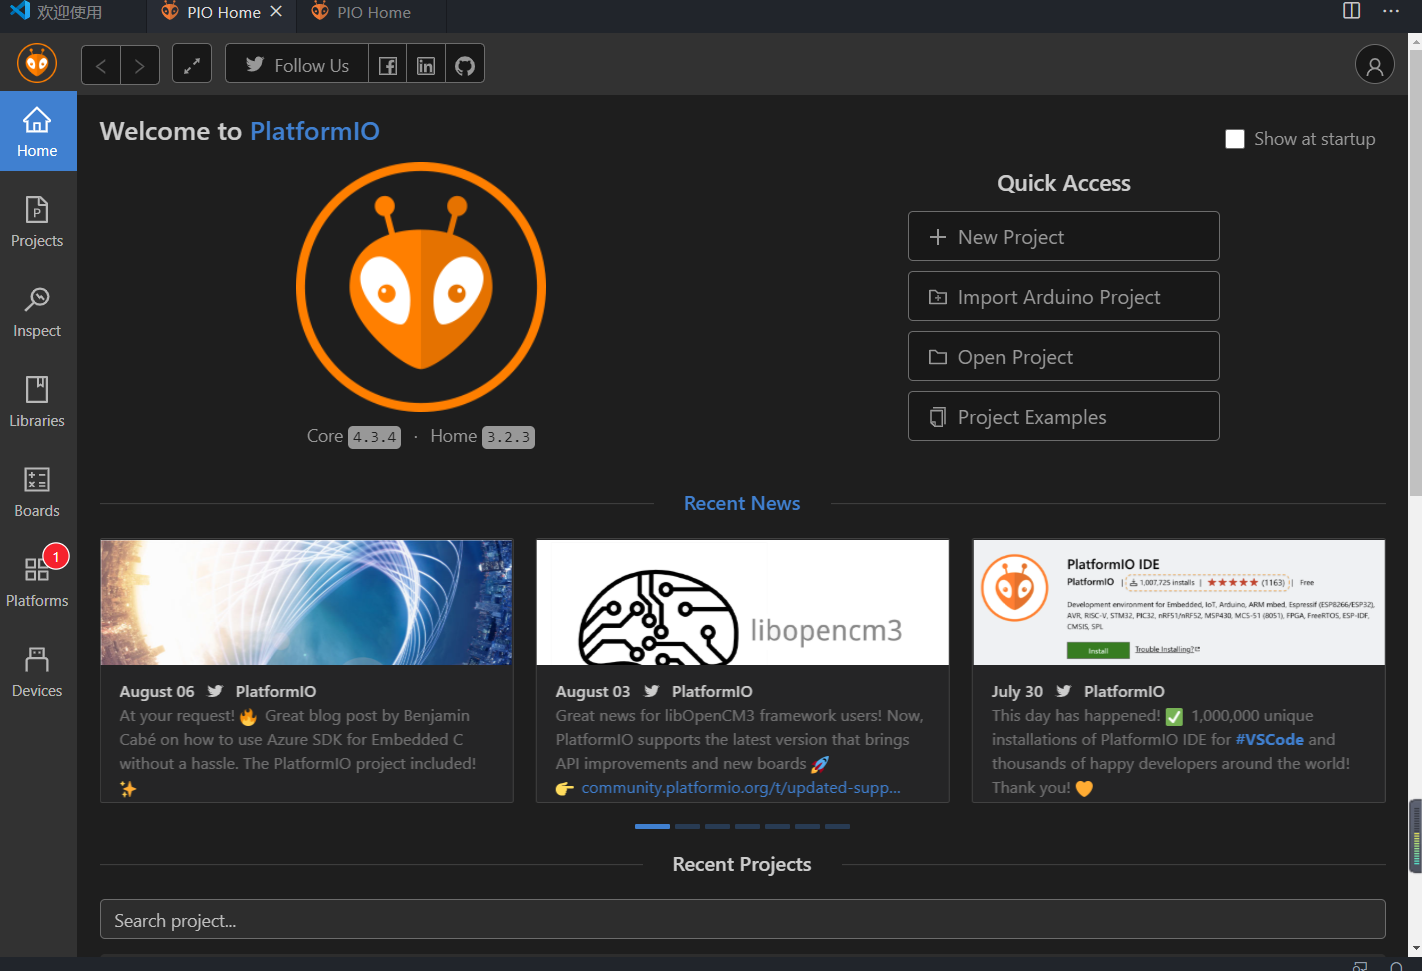The image size is (1422, 971).
Task: Toggle the Show at startup checkbox
Action: pyautogui.click(x=1235, y=139)
